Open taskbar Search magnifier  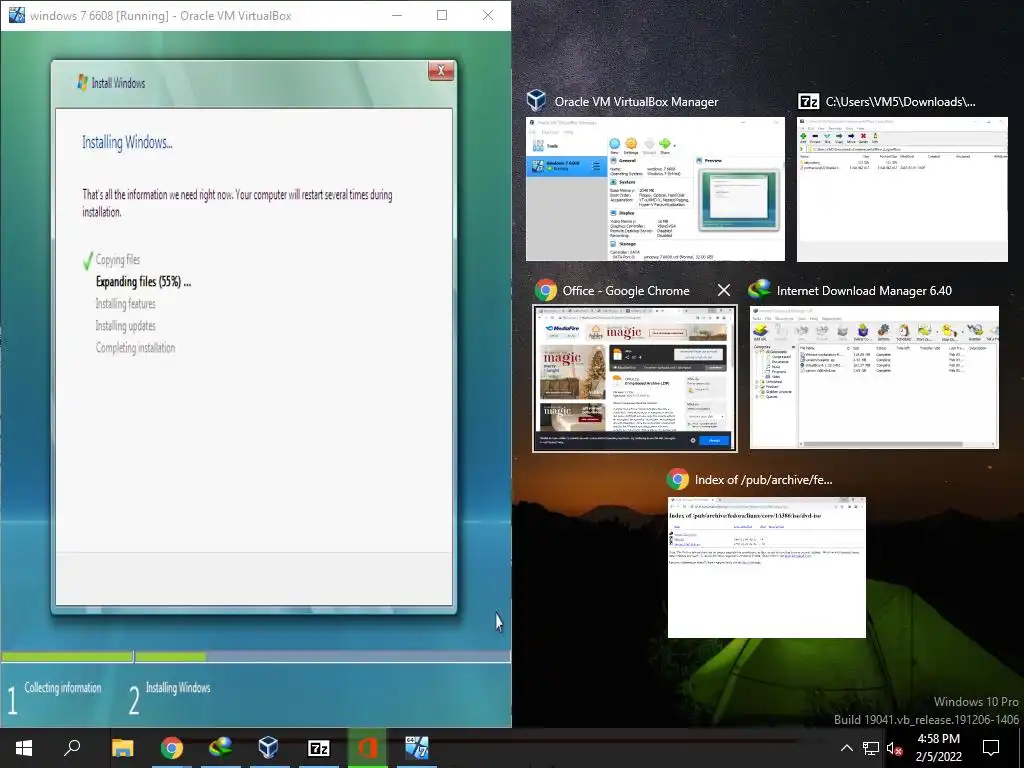pyautogui.click(x=72, y=748)
